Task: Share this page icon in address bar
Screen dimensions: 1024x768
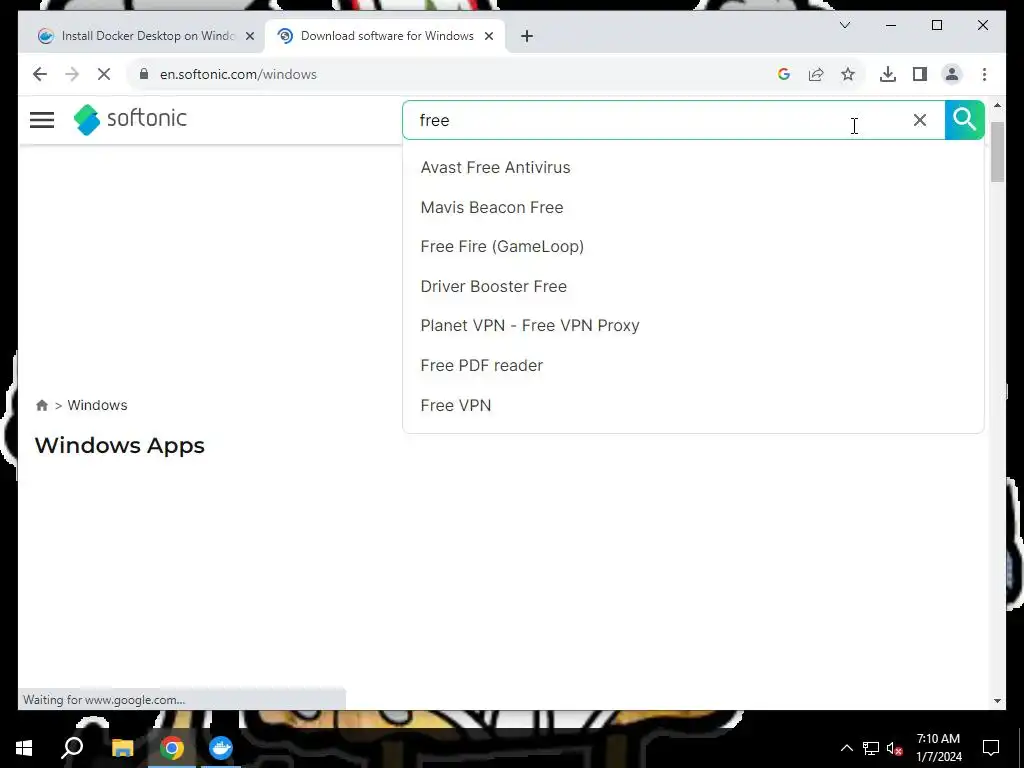Action: [x=816, y=74]
